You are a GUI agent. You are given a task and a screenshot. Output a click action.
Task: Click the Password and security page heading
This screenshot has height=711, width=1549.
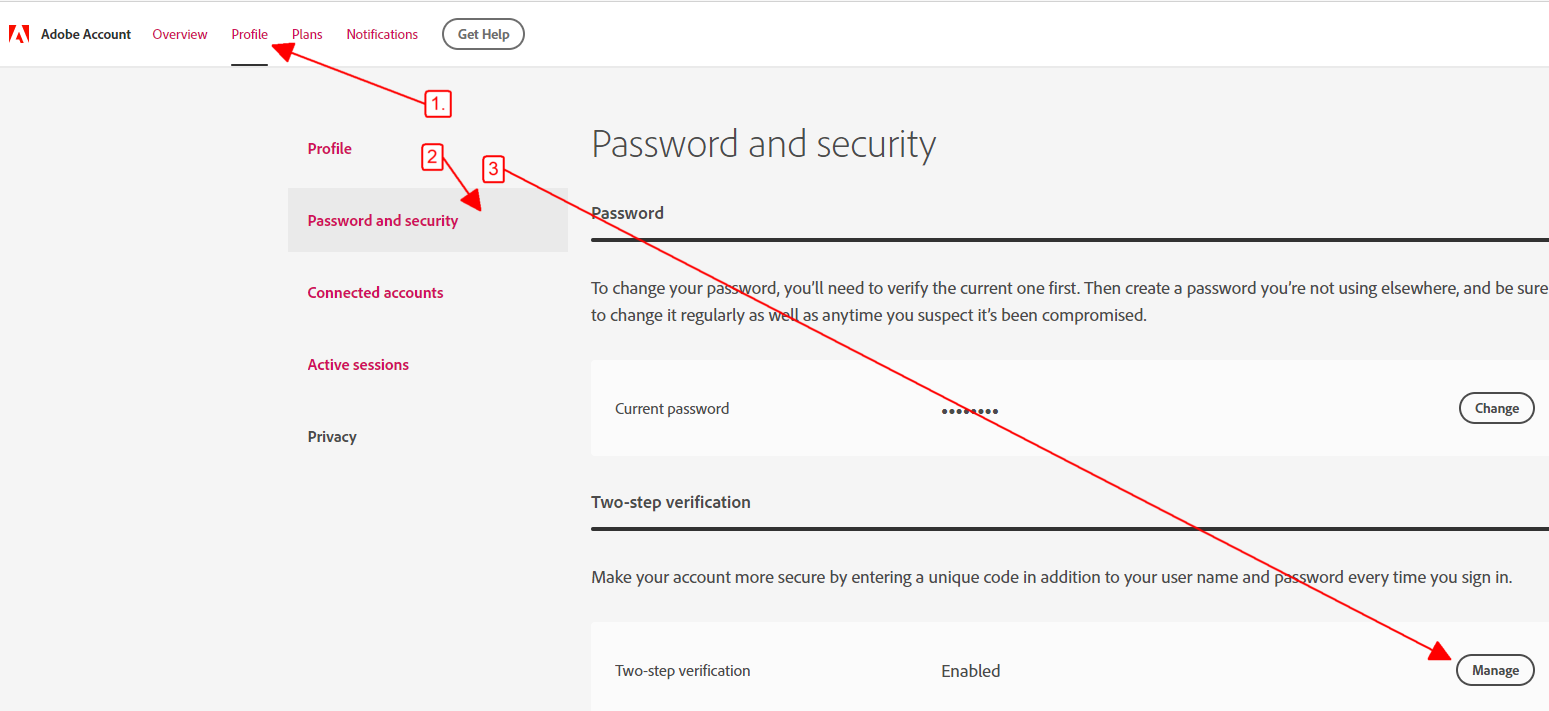coord(763,143)
